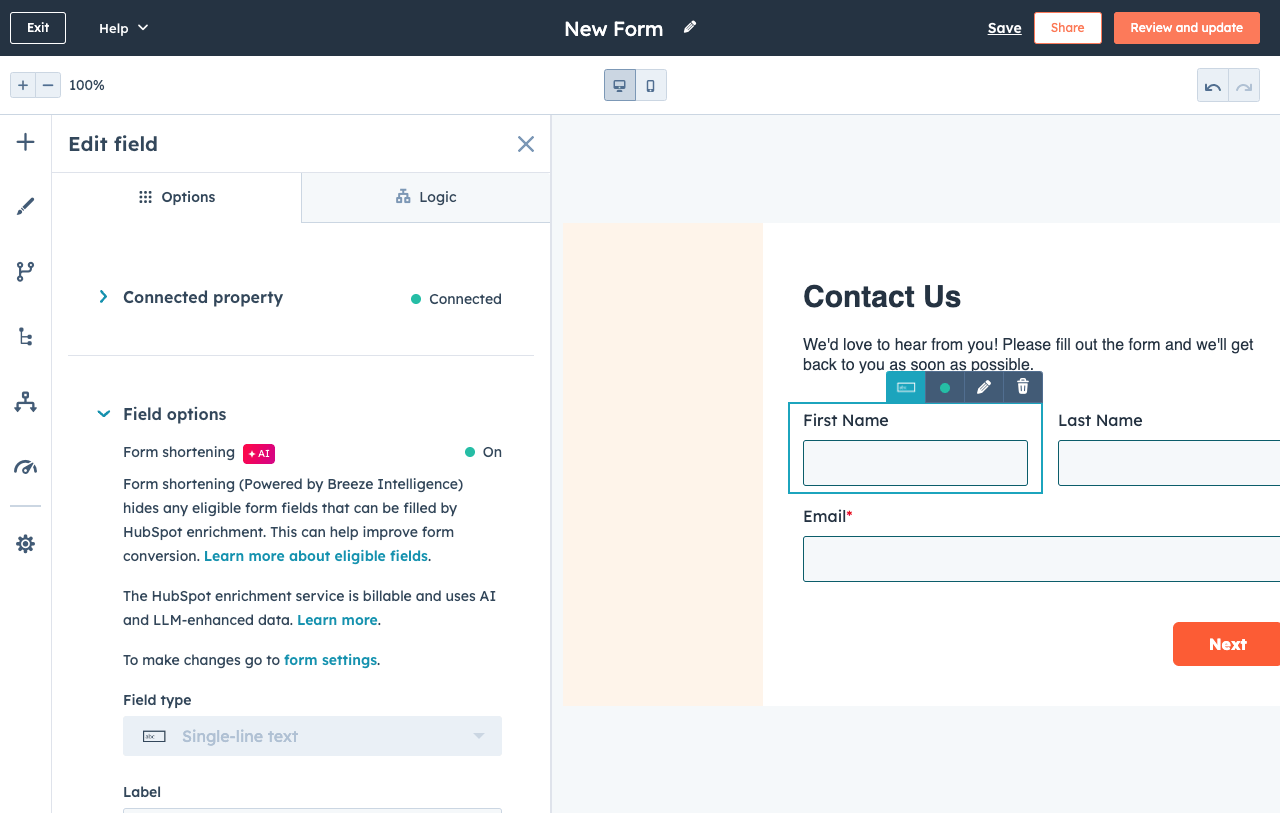Select the desktop preview toggle
Image resolution: width=1280 pixels, height=813 pixels.
click(619, 85)
